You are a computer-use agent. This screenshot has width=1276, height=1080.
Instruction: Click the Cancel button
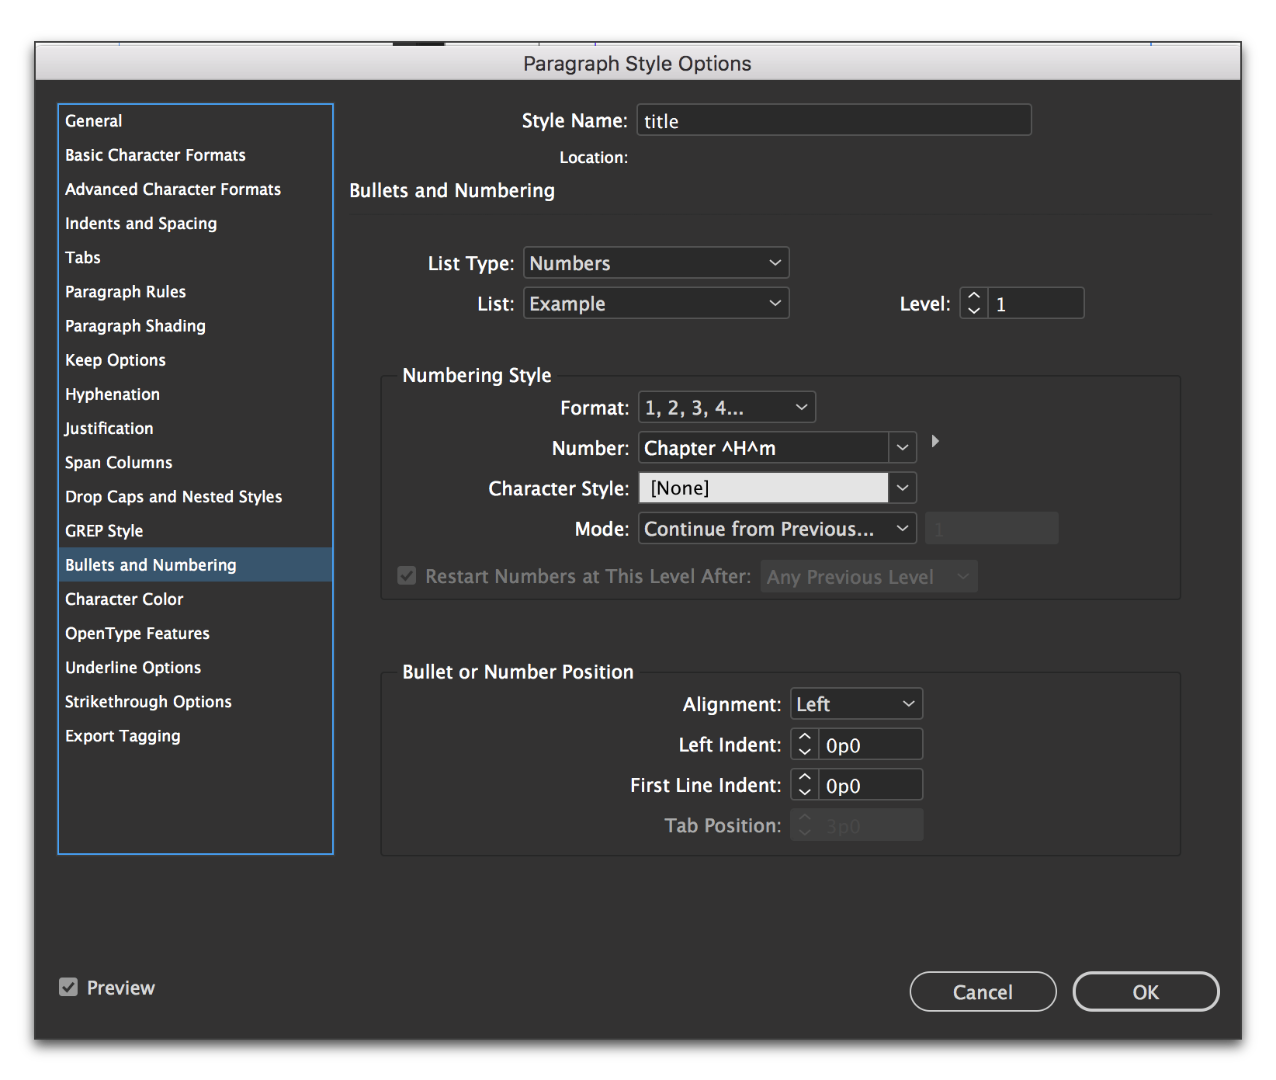click(982, 992)
